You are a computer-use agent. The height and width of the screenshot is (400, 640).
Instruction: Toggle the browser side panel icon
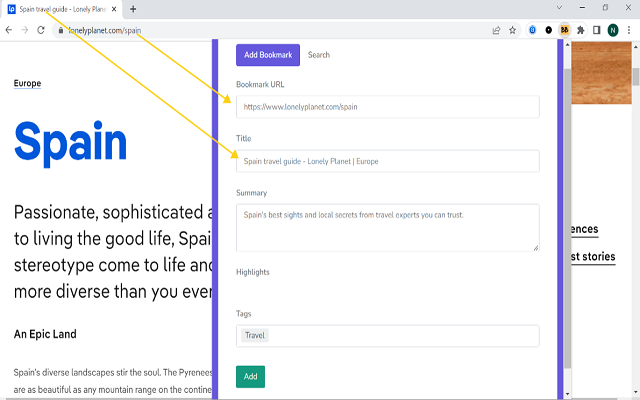pyautogui.click(x=596, y=30)
